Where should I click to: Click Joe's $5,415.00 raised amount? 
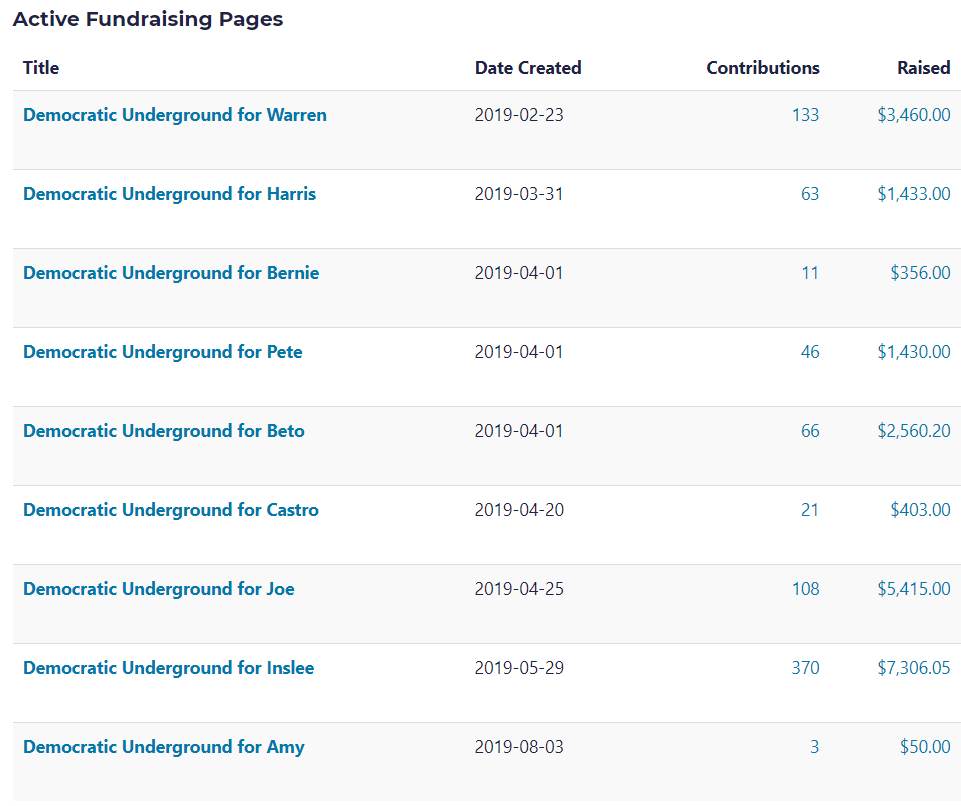[x=914, y=589]
